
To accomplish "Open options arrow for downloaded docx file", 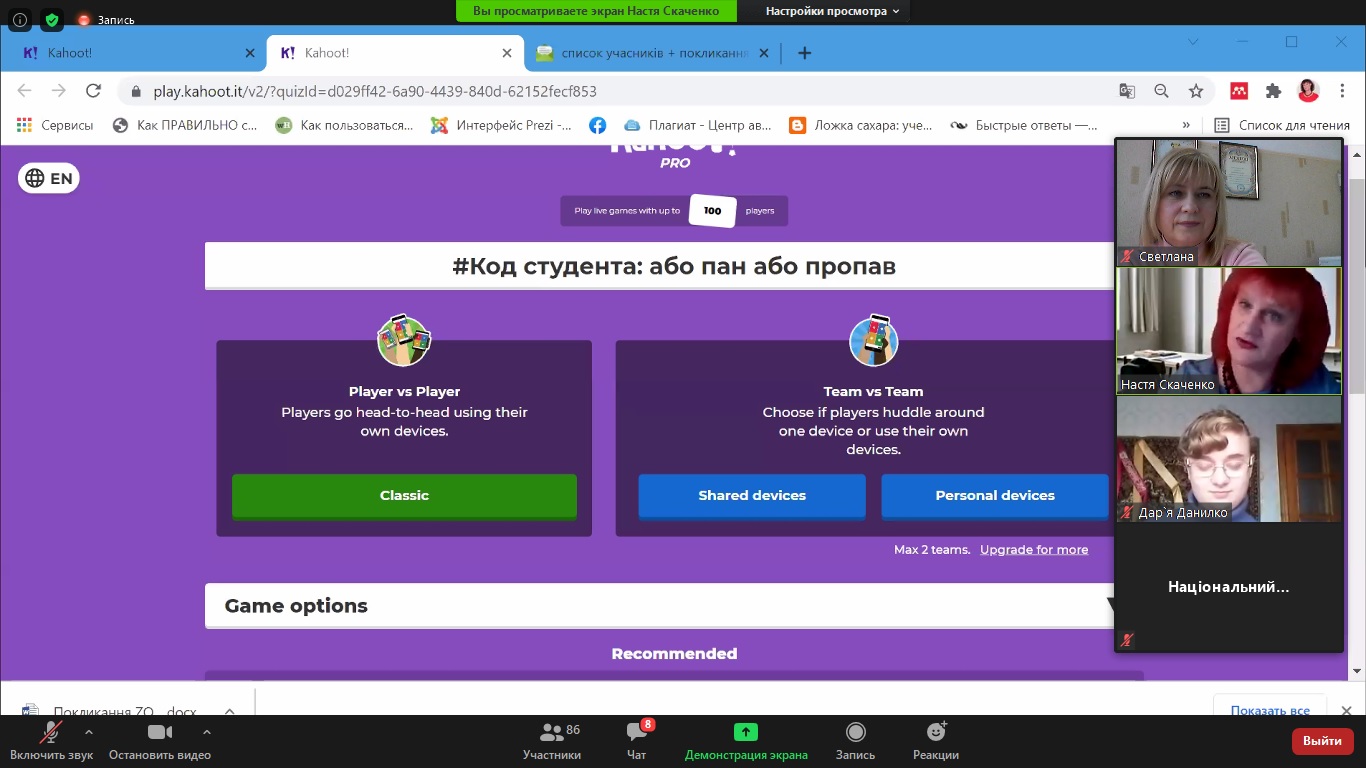I will (229, 711).
